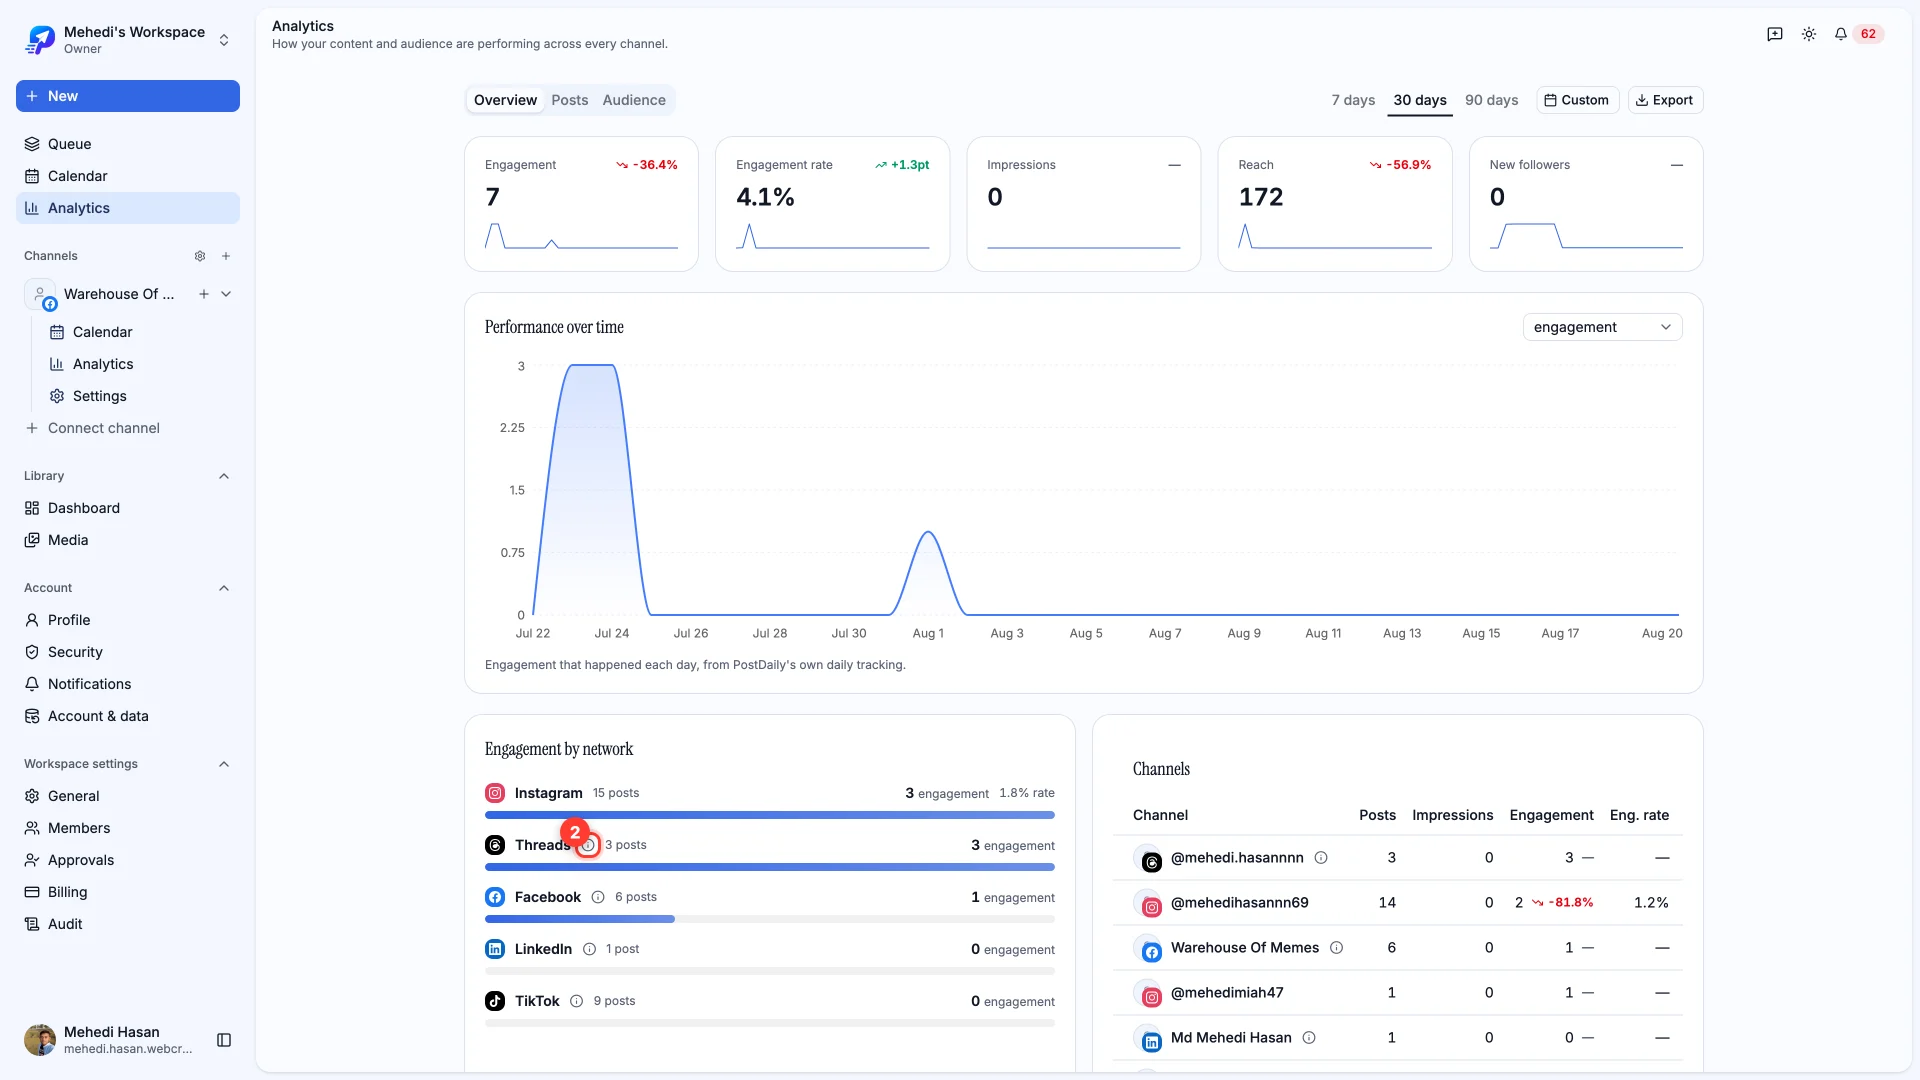Open Media library
The height and width of the screenshot is (1080, 1920).
tap(128, 540)
